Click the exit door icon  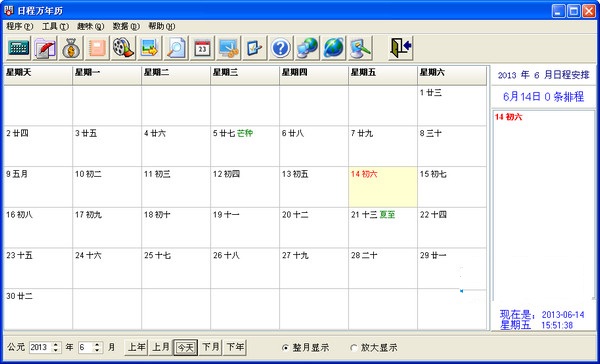coord(400,48)
